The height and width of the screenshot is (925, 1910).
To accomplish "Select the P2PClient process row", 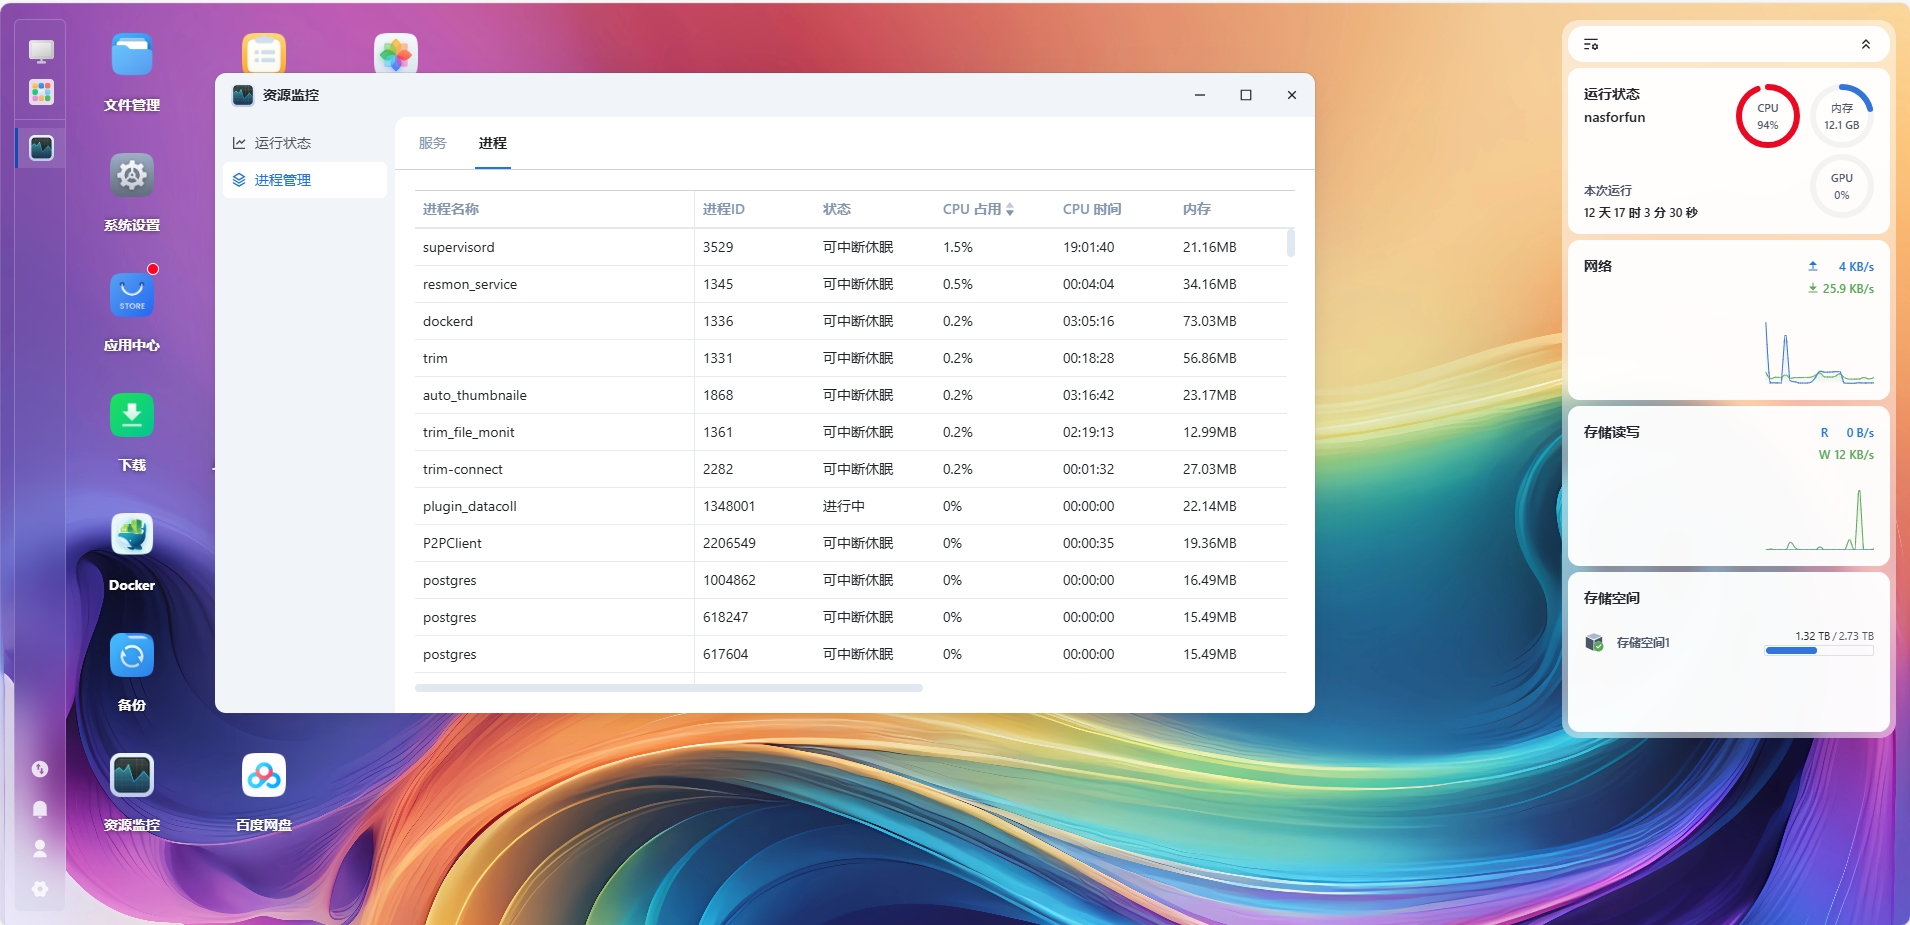I will 851,543.
